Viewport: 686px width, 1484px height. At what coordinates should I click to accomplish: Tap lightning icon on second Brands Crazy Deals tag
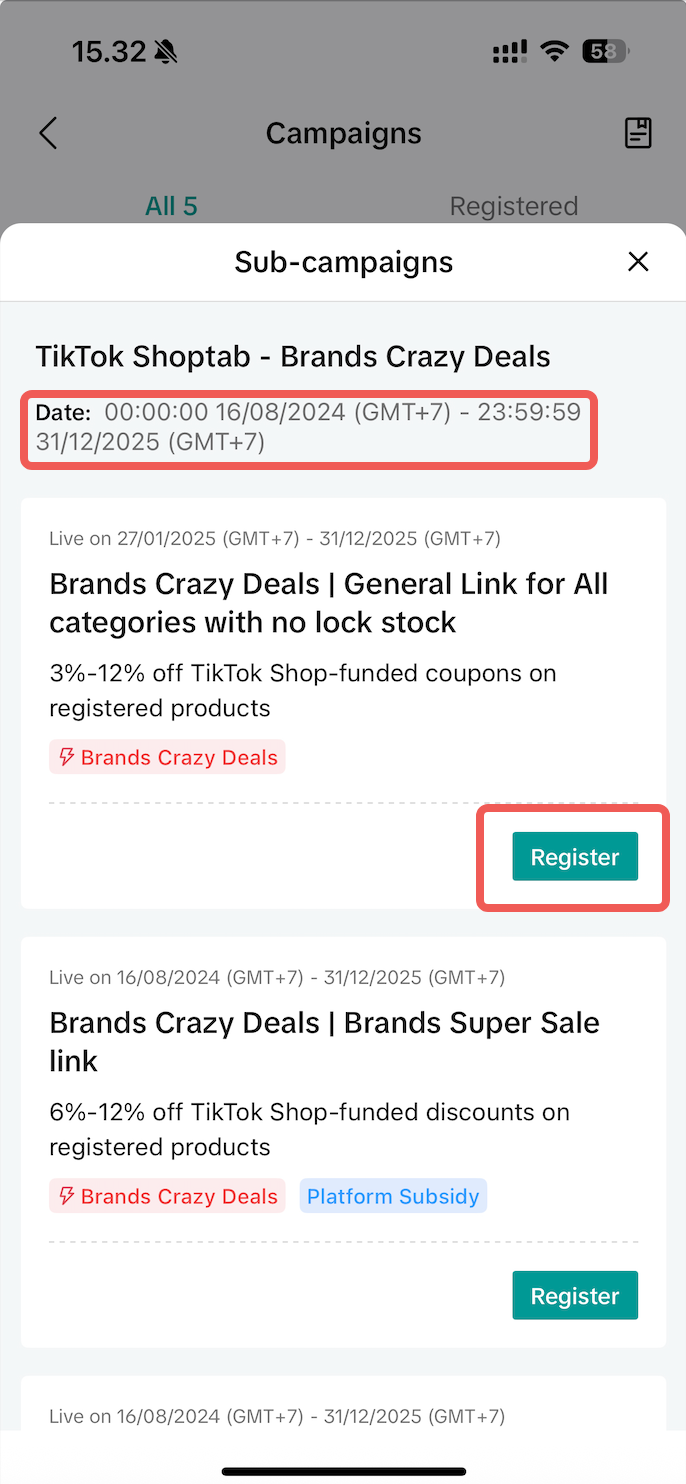point(67,1196)
